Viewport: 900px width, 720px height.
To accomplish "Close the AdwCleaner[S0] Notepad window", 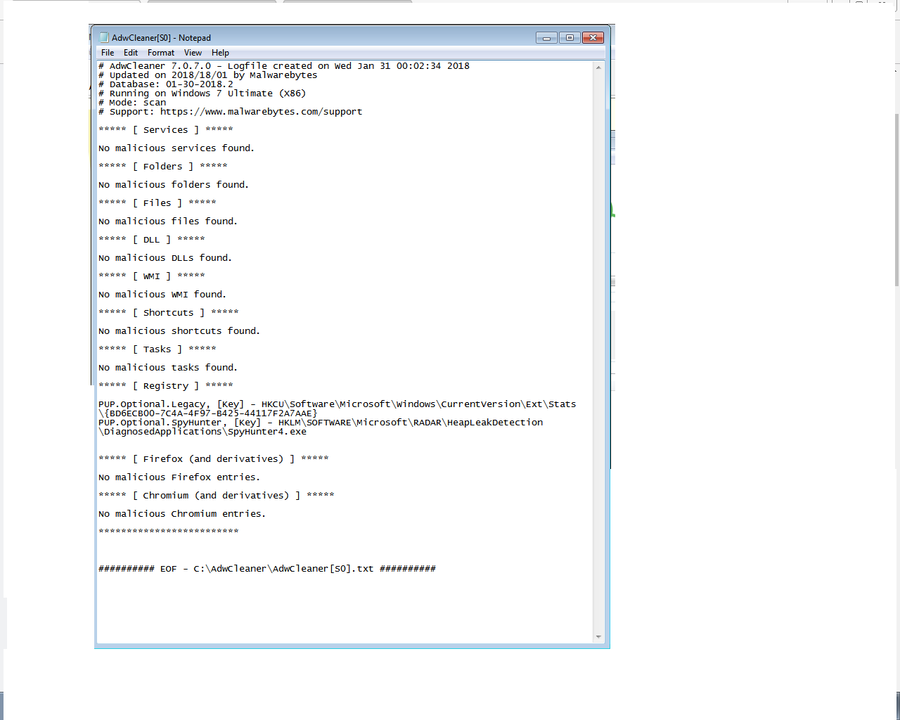I will point(592,38).
